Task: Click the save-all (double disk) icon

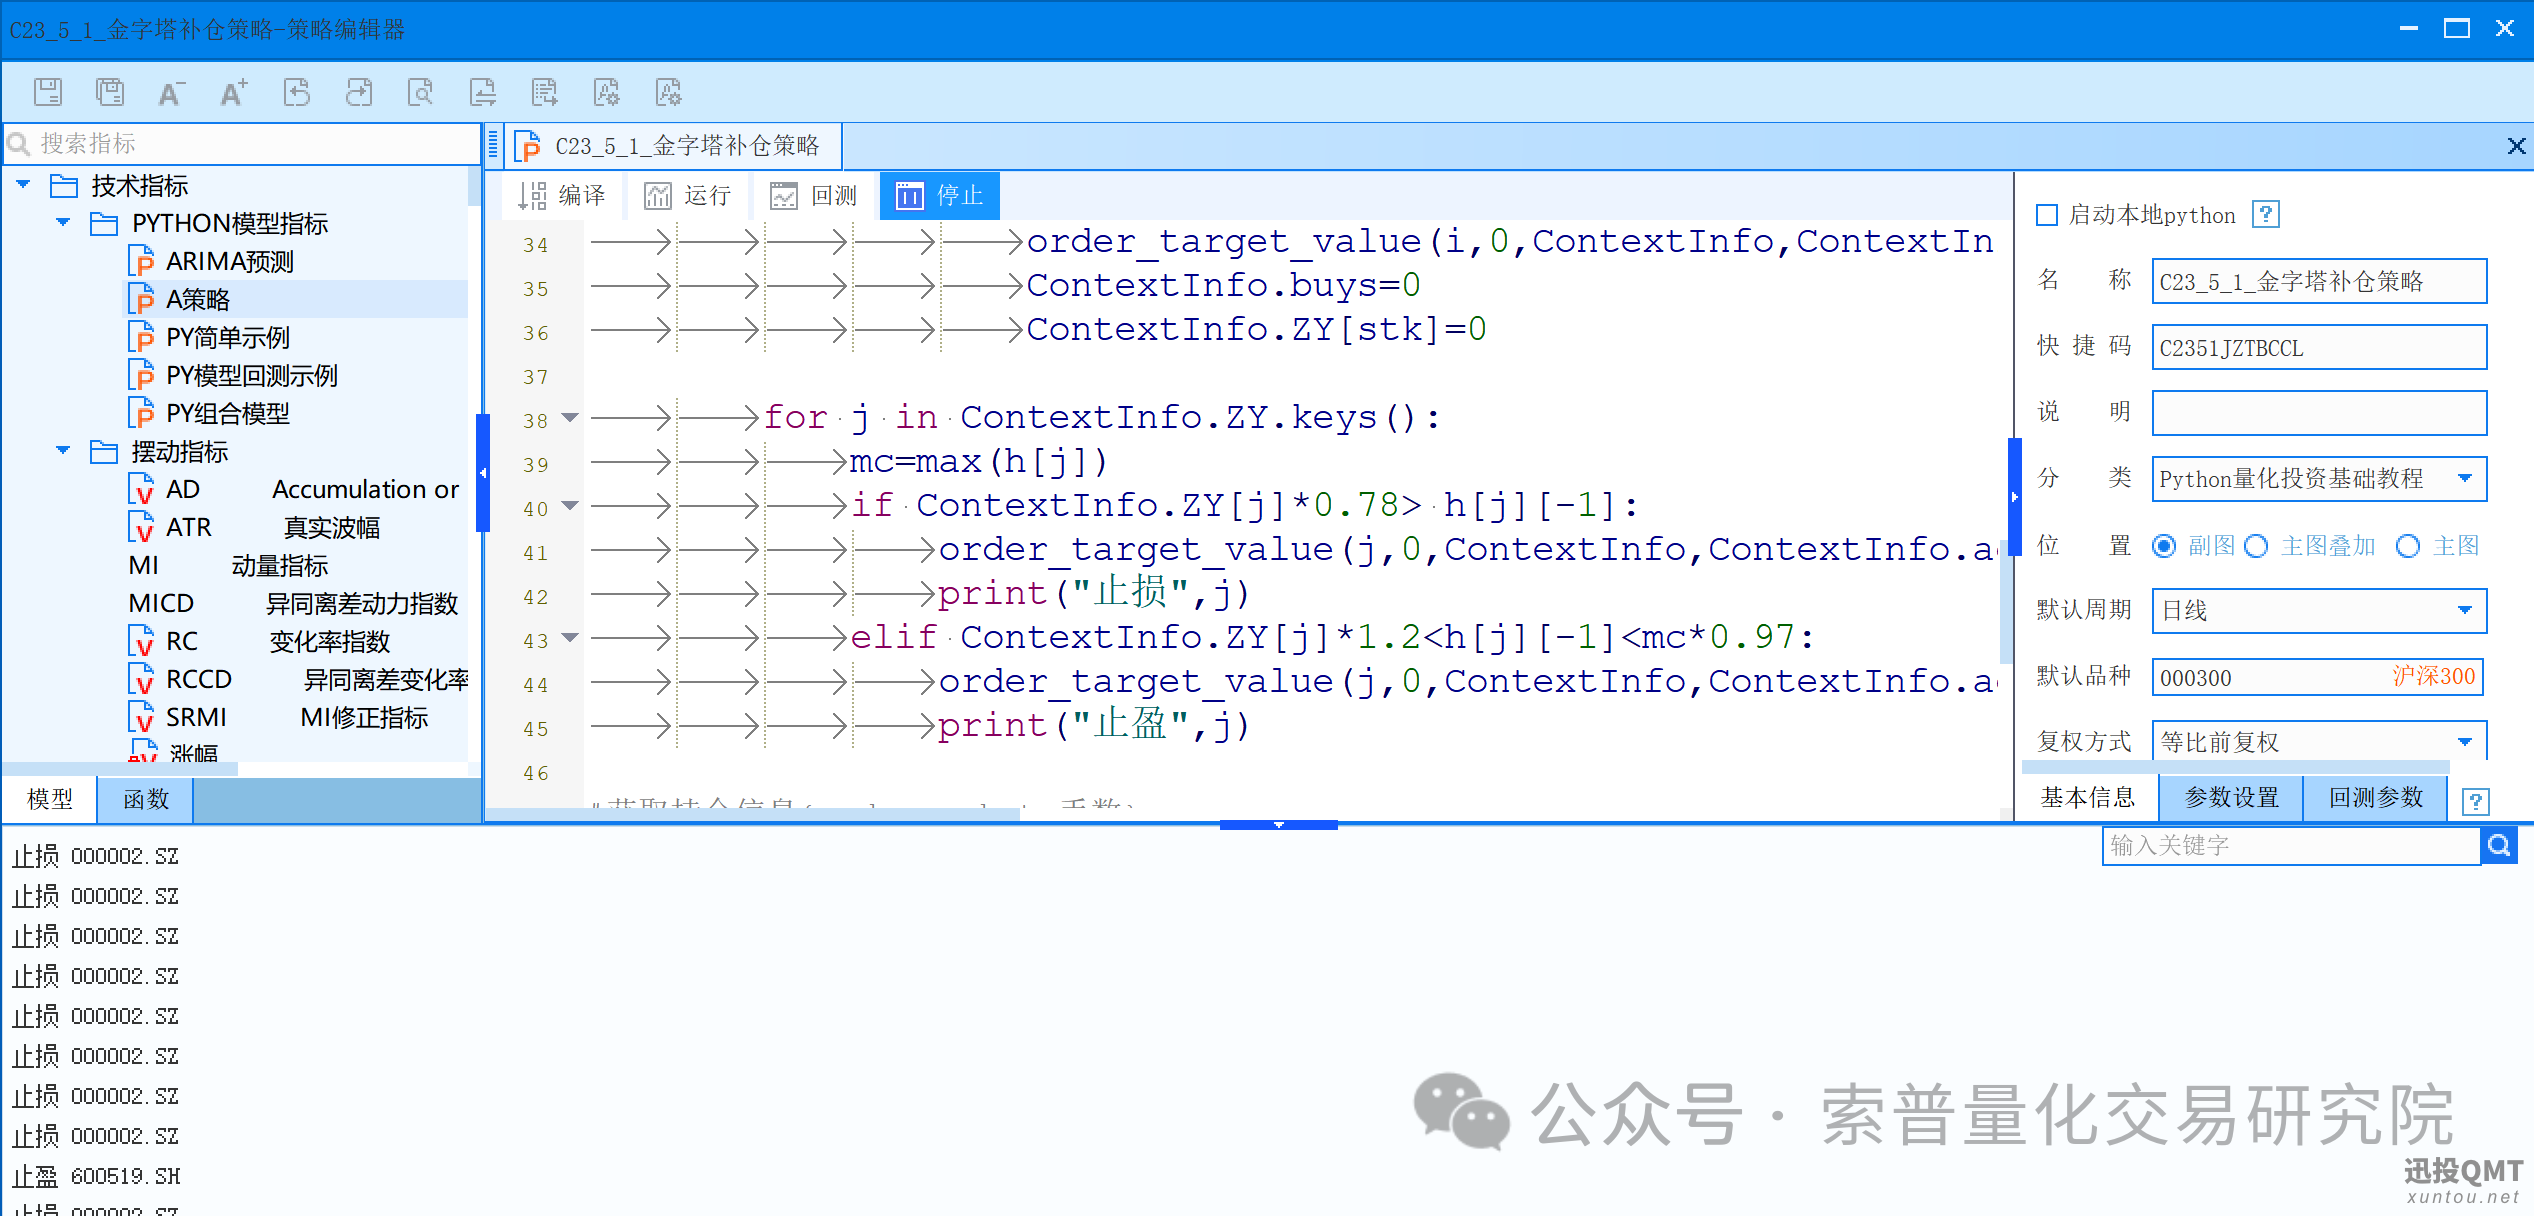Action: (109, 92)
